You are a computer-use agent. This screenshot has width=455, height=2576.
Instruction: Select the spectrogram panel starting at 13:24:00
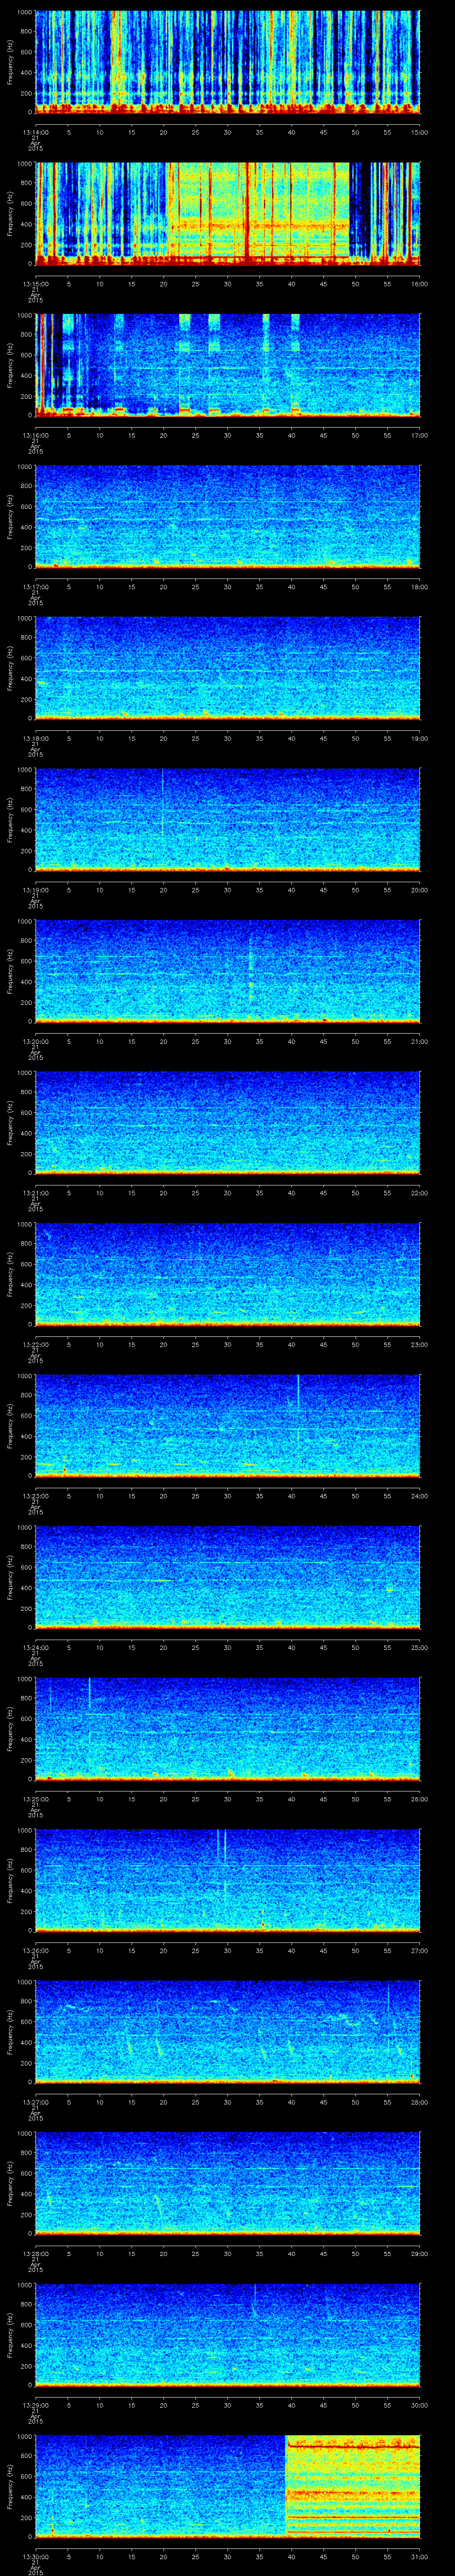coord(228,1577)
